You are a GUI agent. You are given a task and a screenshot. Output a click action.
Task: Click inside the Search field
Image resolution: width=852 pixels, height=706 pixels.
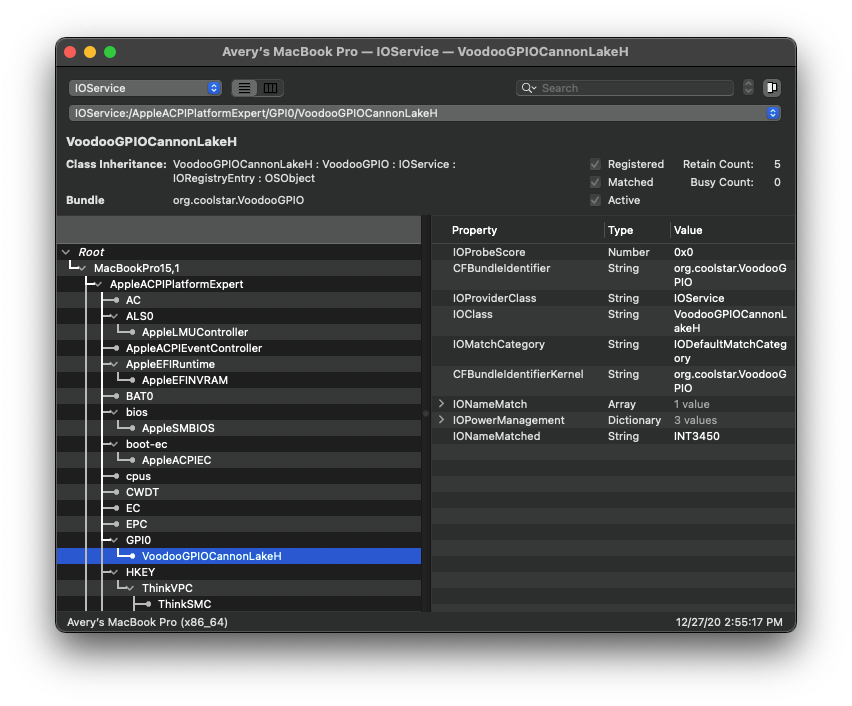[x=630, y=88]
